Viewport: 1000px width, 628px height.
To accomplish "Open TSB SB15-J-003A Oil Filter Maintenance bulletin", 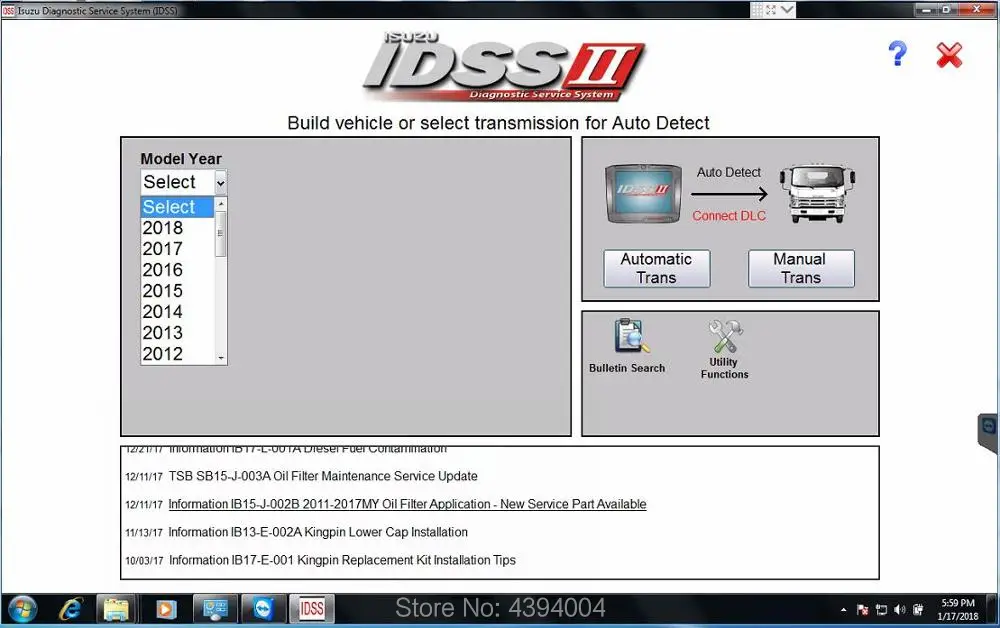I will coord(323,476).
